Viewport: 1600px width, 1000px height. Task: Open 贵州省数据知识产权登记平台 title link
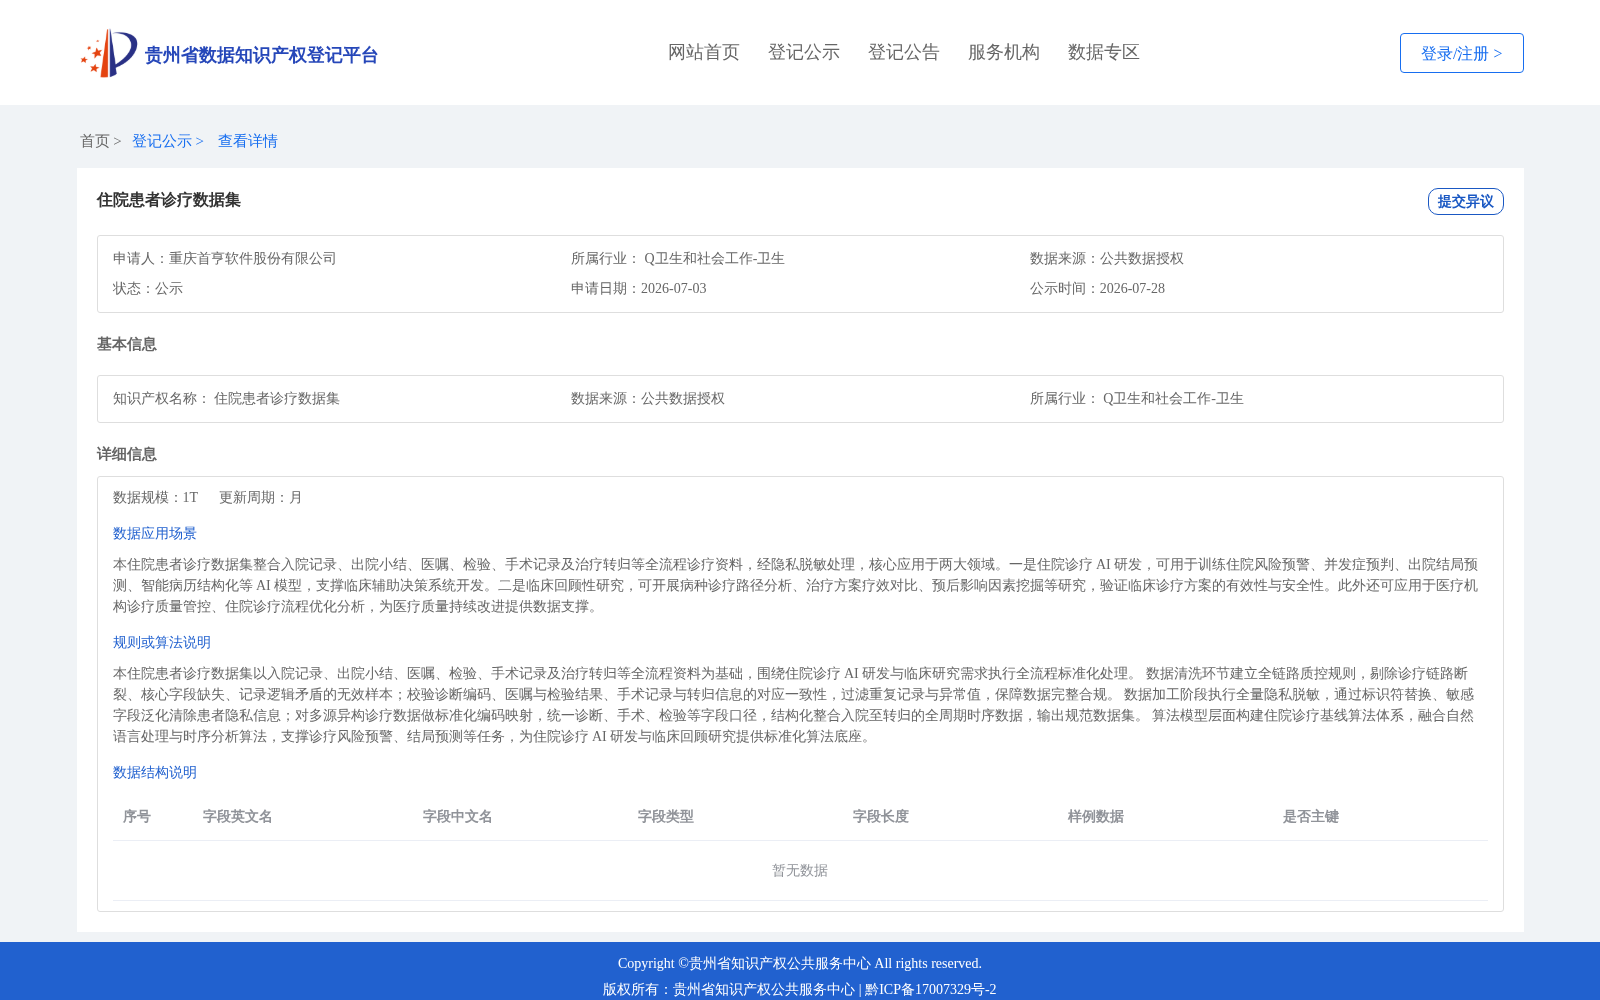click(261, 55)
